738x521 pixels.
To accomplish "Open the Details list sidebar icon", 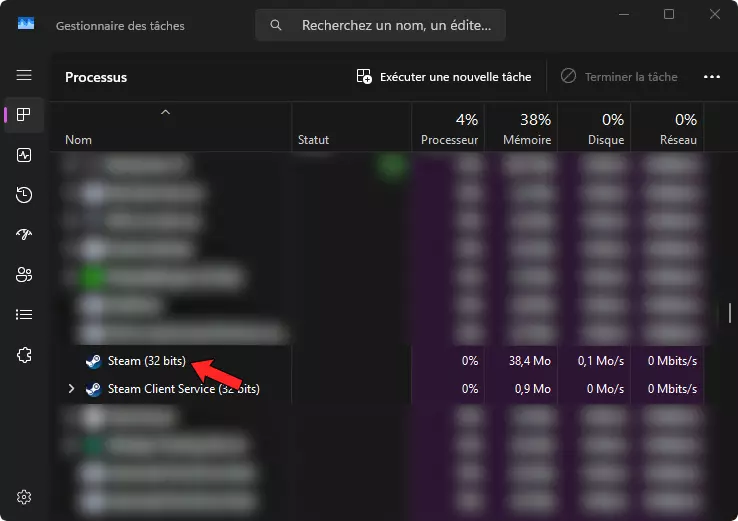I will [x=24, y=314].
